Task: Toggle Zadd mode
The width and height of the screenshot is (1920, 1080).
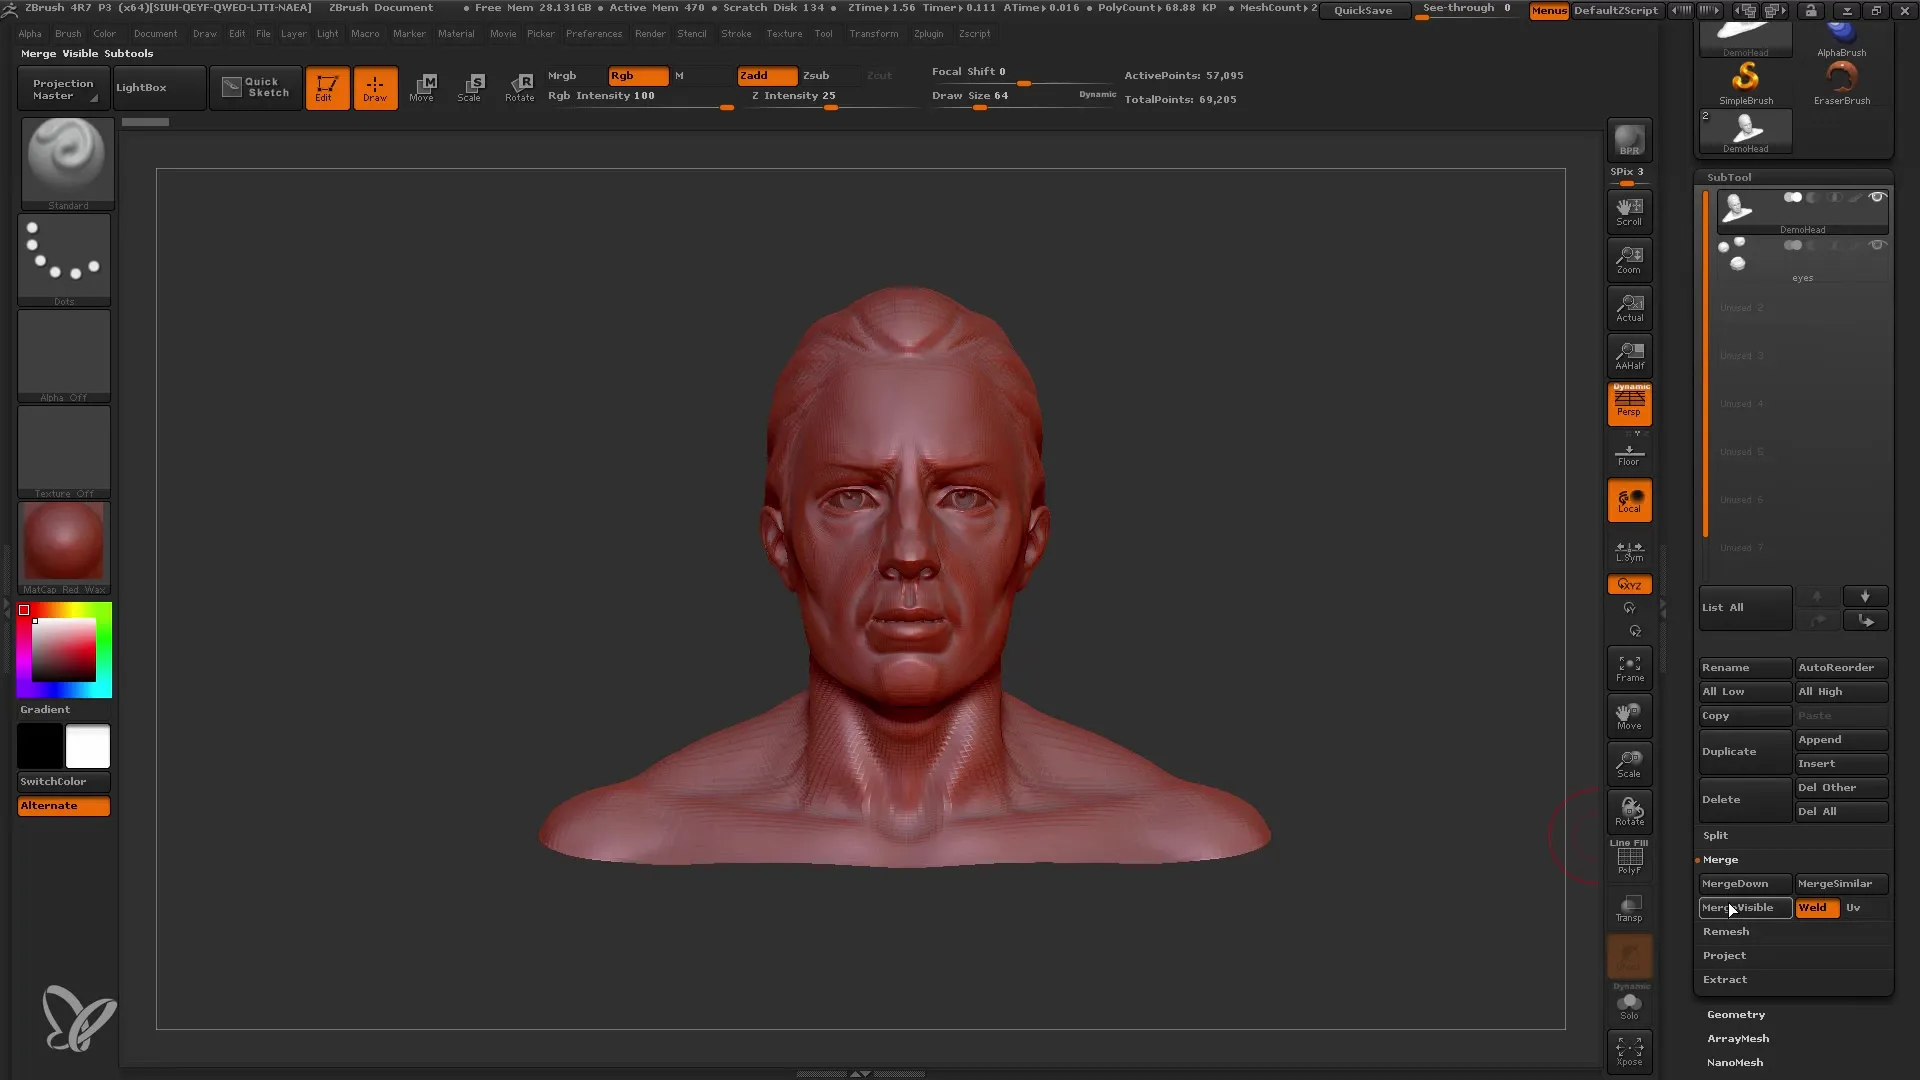Action: tap(767, 76)
